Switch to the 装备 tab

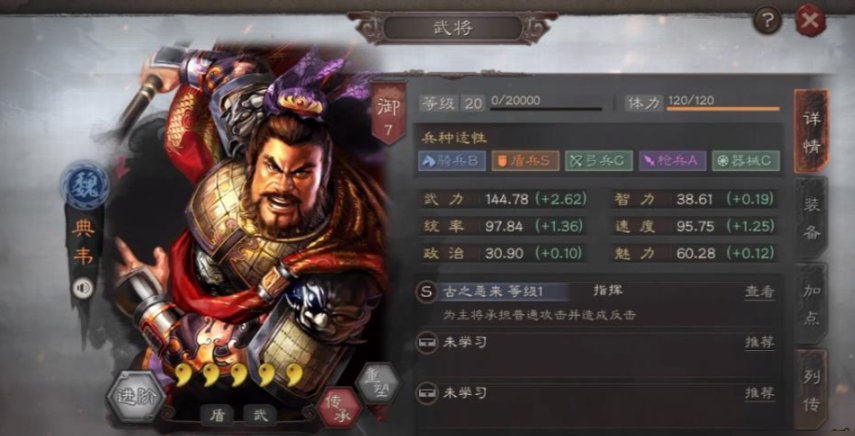click(811, 217)
